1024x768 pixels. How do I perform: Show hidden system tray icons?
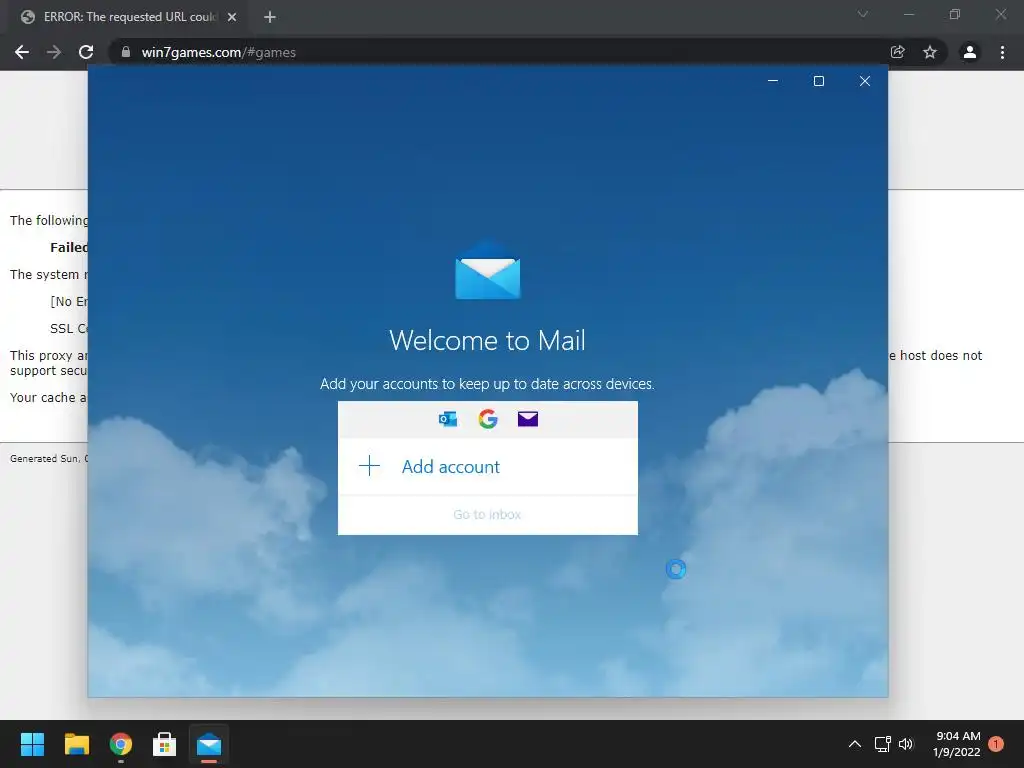855,744
